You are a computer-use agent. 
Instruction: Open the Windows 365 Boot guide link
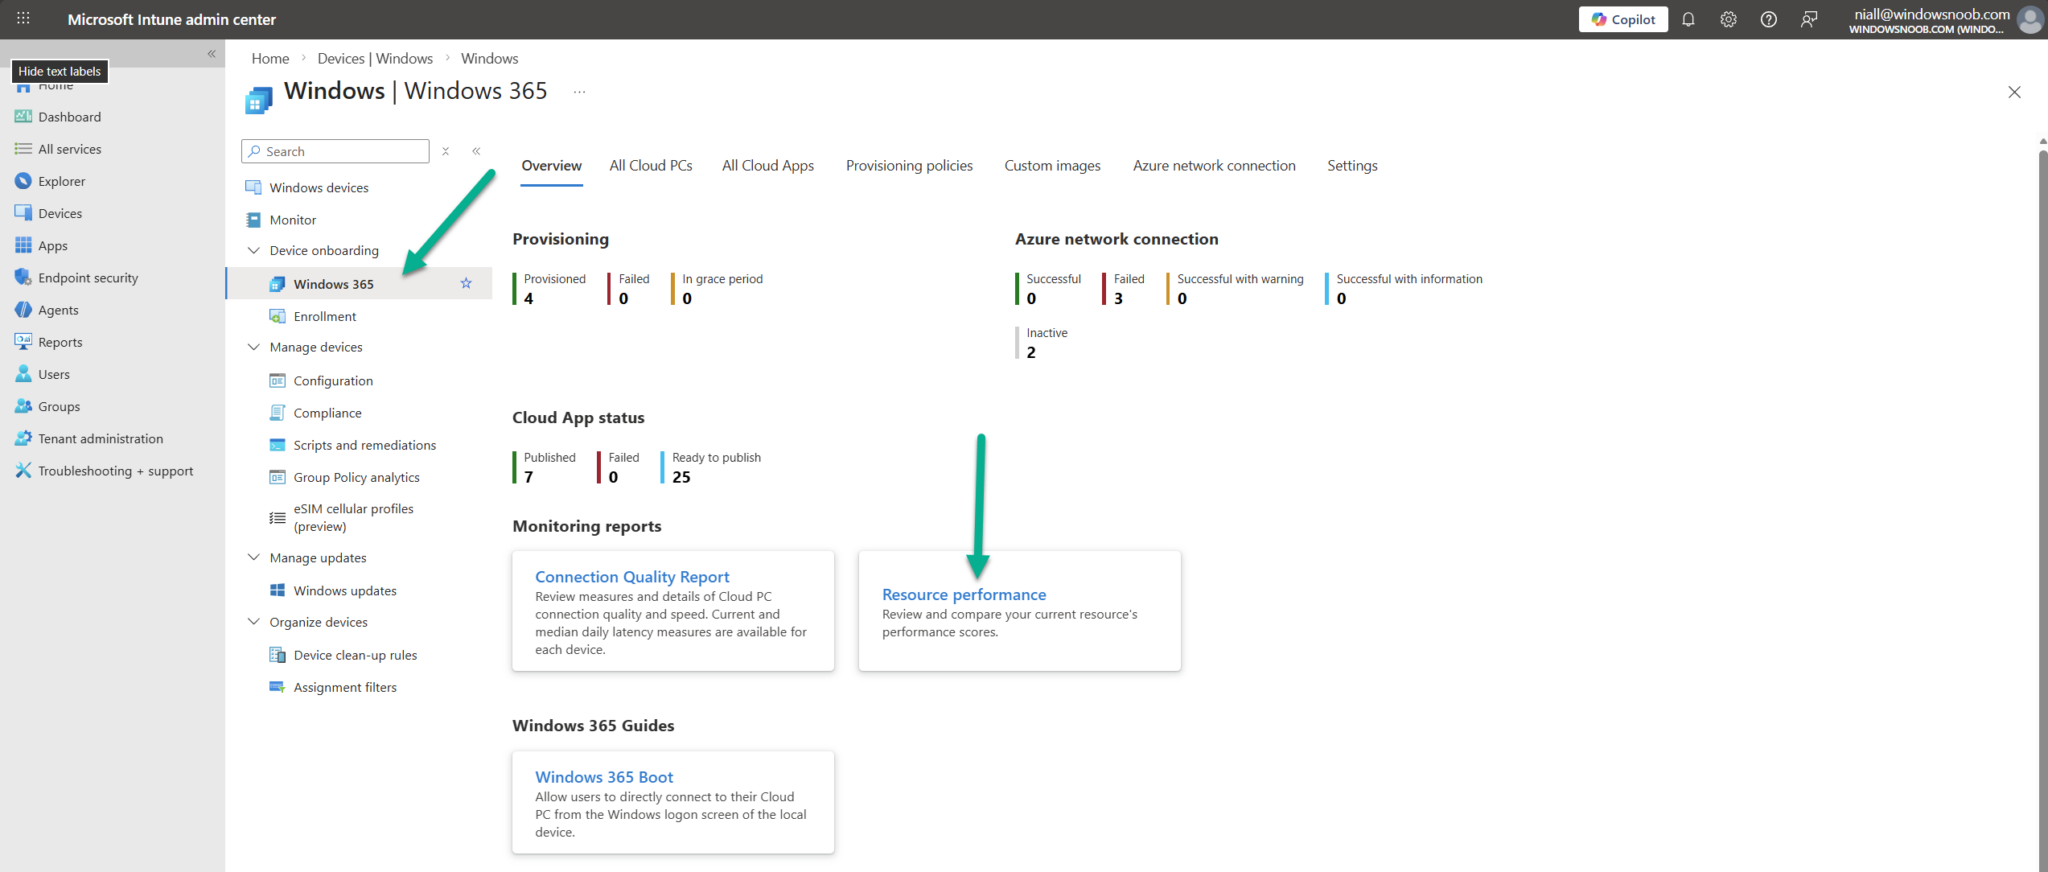tap(604, 777)
